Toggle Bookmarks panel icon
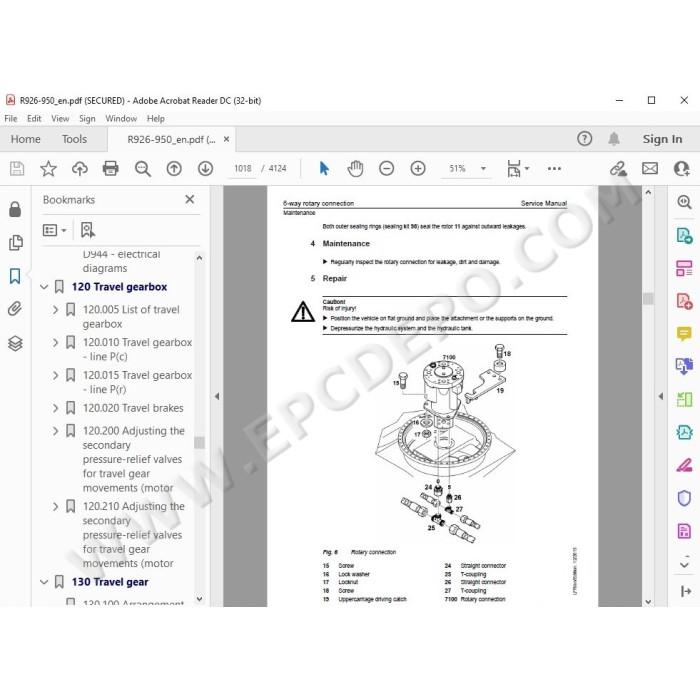The image size is (700, 700). click(x=15, y=276)
